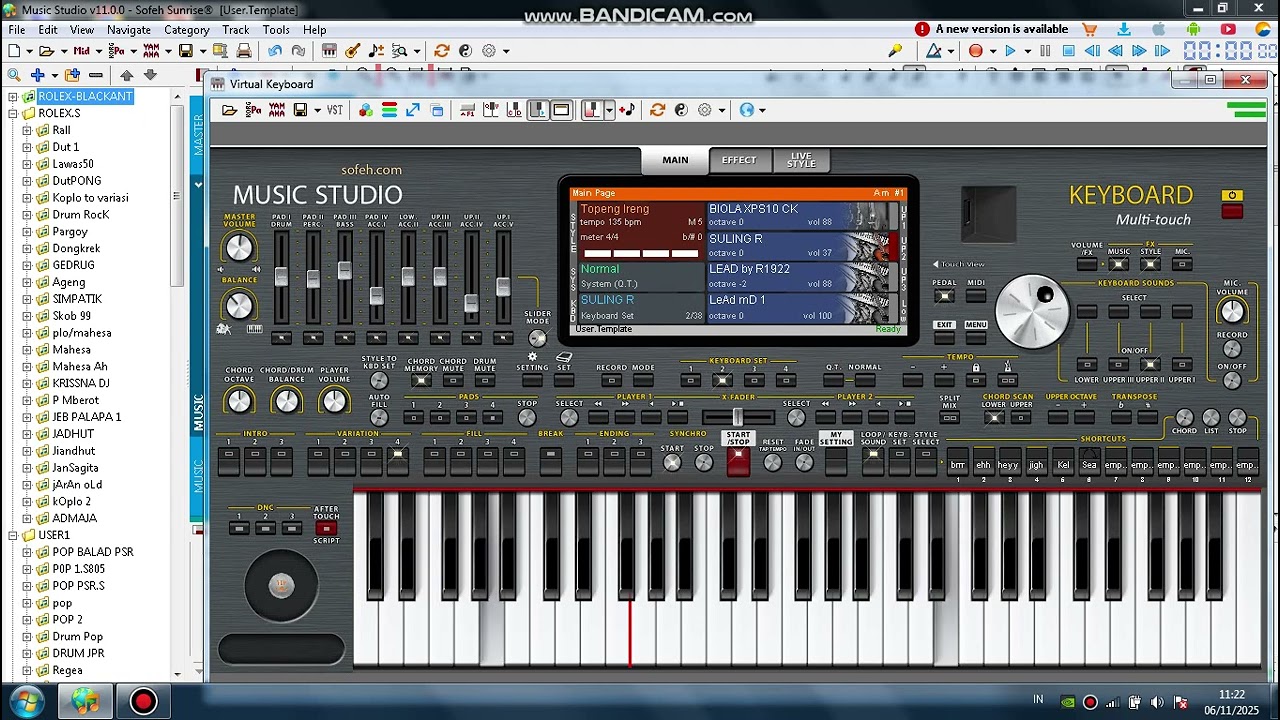The height and width of the screenshot is (720, 1280).
Task: Click the undo arrow in main toolbar
Action: pos(275,50)
